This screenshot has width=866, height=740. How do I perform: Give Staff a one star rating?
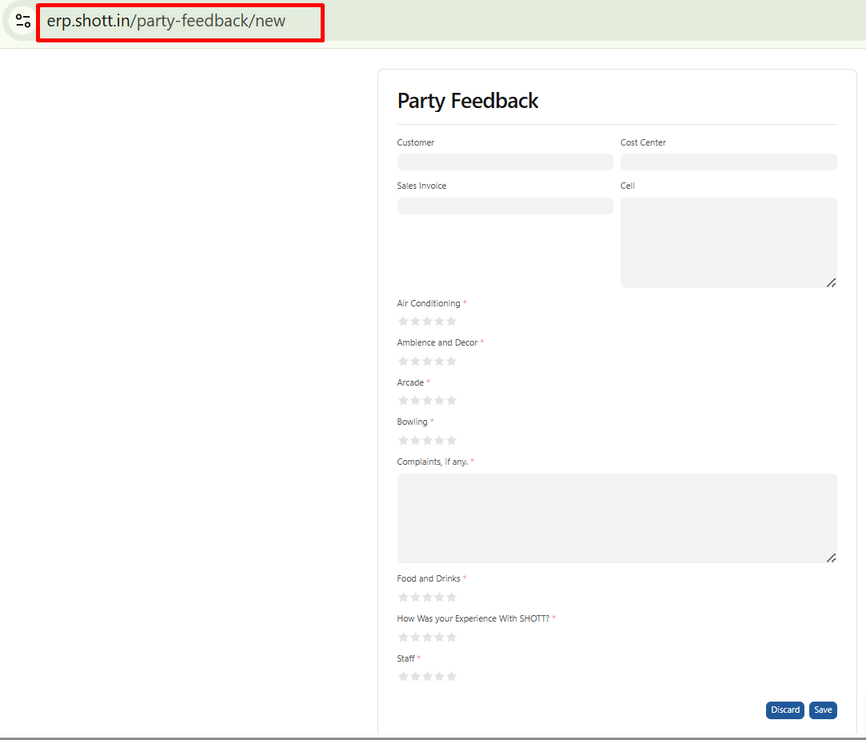coord(404,676)
